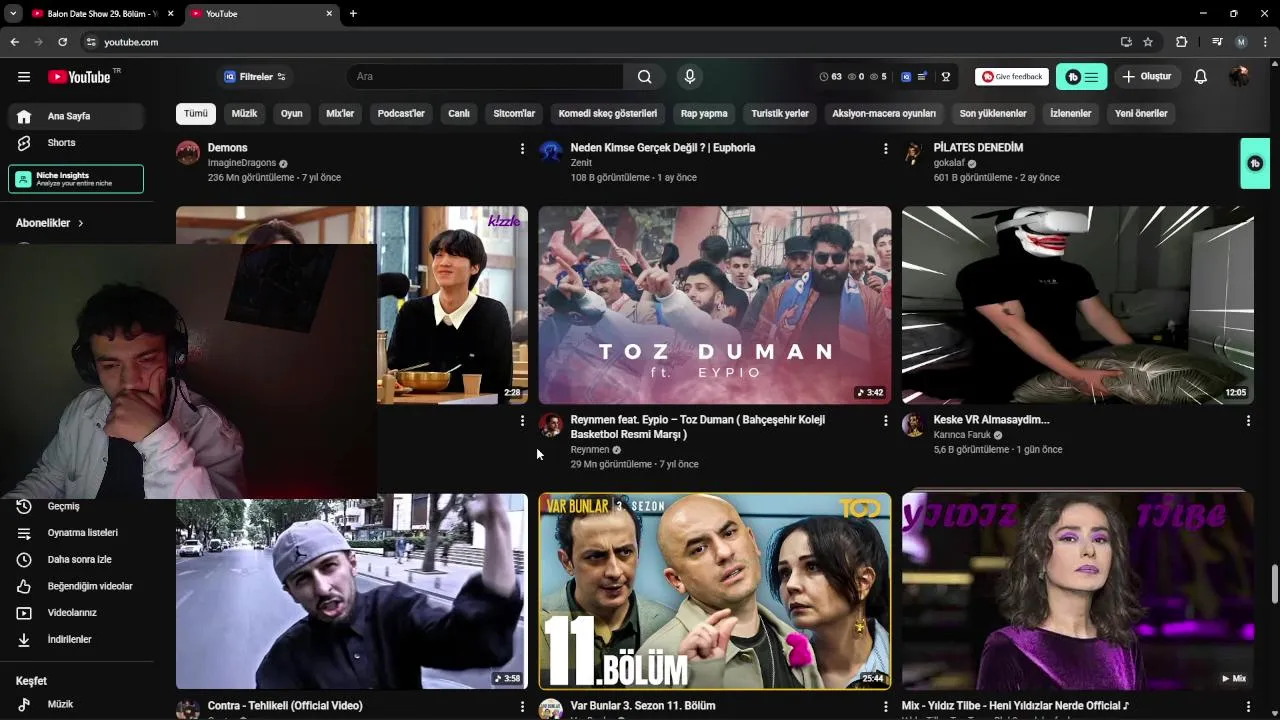This screenshot has height=720, width=1280.
Task: Open the Chrome extensions puzzle icon
Action: coord(1181,42)
